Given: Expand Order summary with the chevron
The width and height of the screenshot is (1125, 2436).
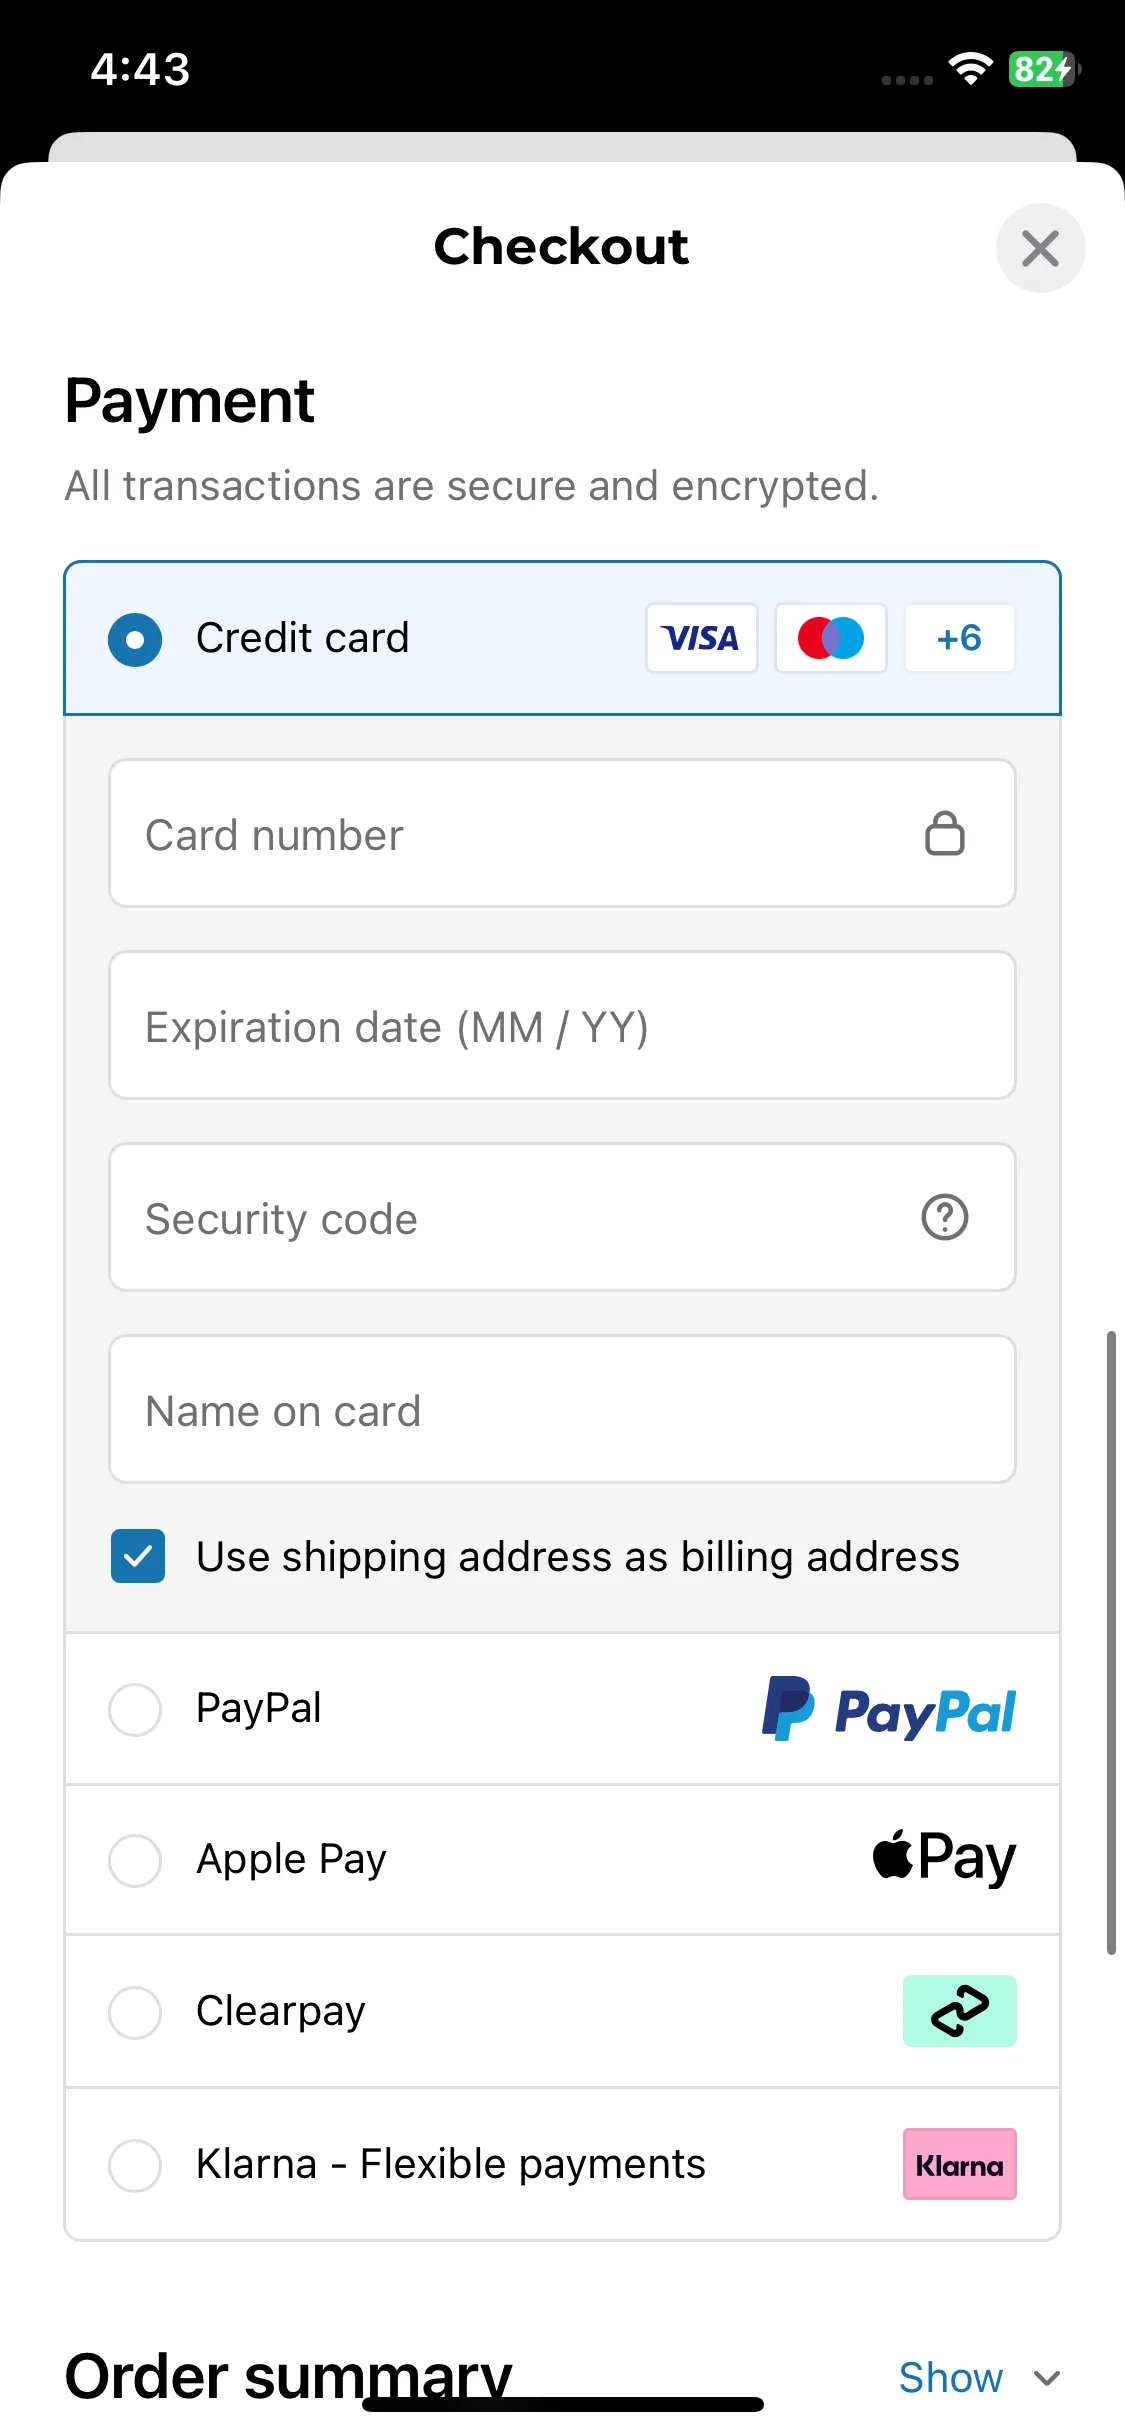Looking at the screenshot, I should click(x=1047, y=2378).
